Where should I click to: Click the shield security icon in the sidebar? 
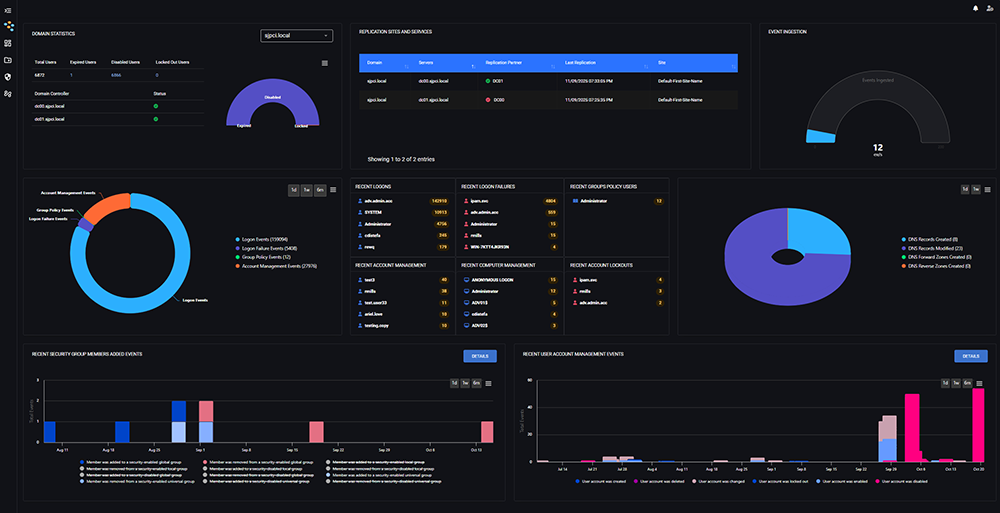8,76
